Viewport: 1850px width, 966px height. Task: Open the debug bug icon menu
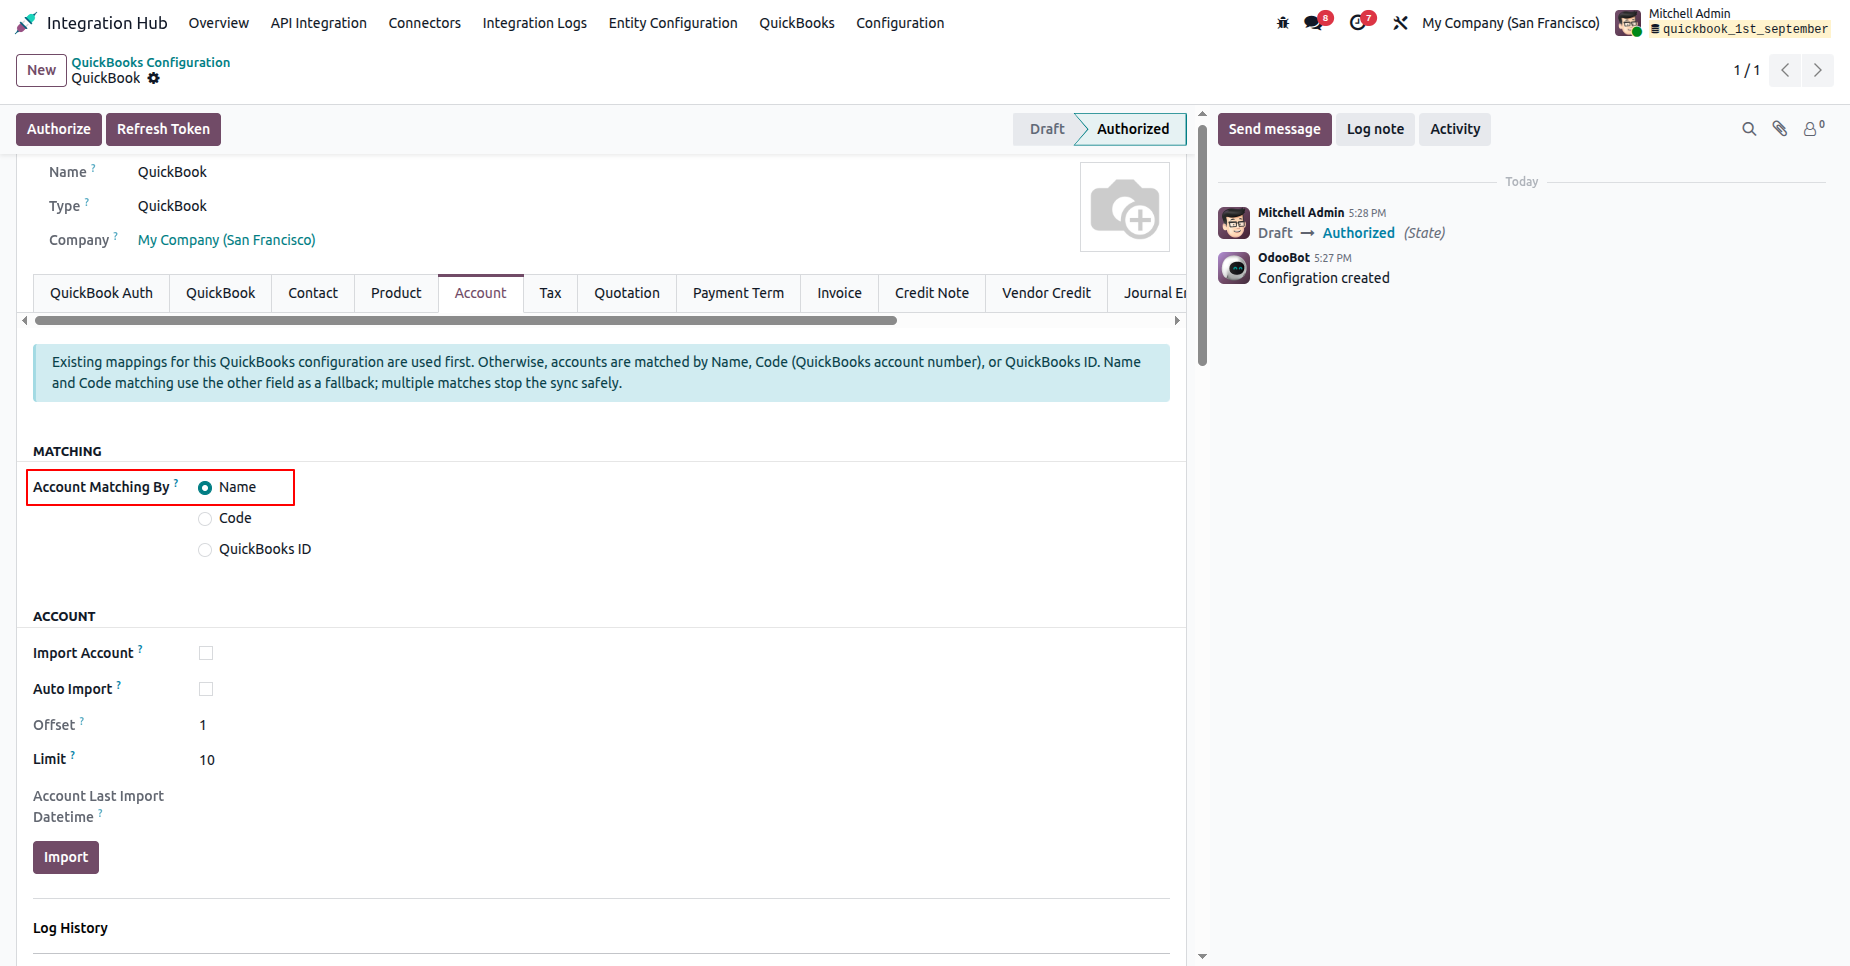click(x=1283, y=22)
